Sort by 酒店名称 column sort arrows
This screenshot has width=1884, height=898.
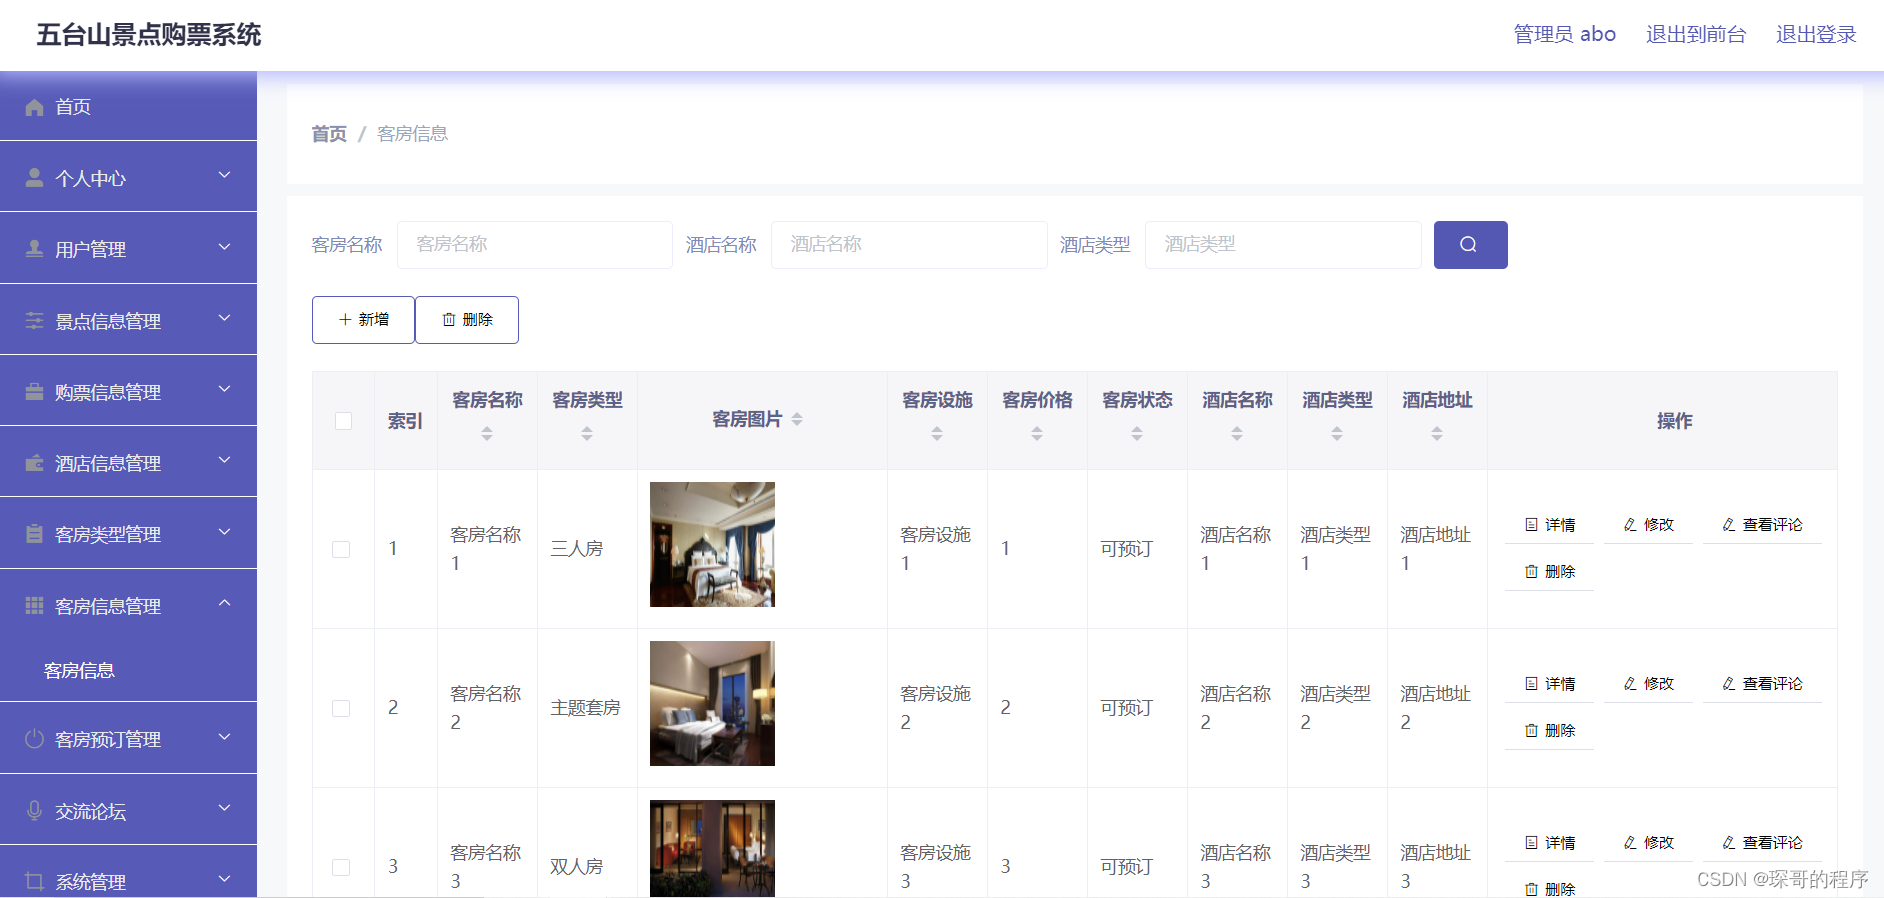(x=1237, y=434)
